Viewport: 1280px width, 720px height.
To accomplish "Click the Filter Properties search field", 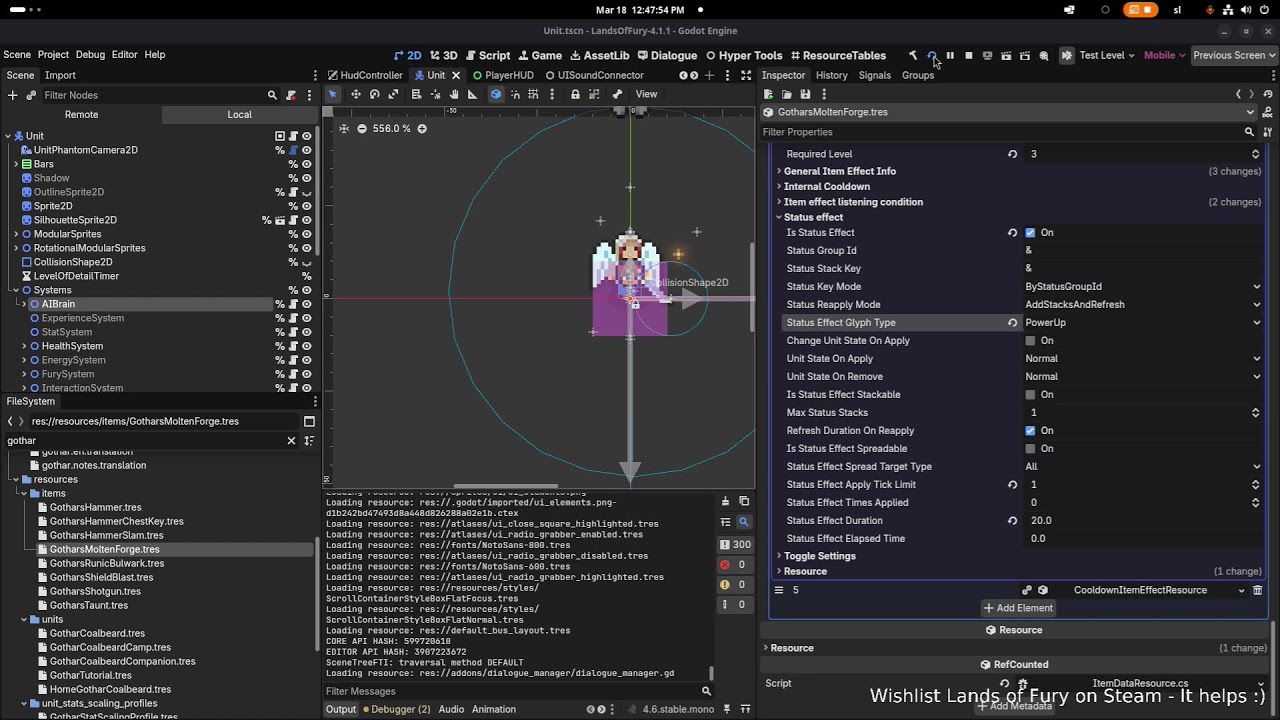I will tap(1001, 132).
